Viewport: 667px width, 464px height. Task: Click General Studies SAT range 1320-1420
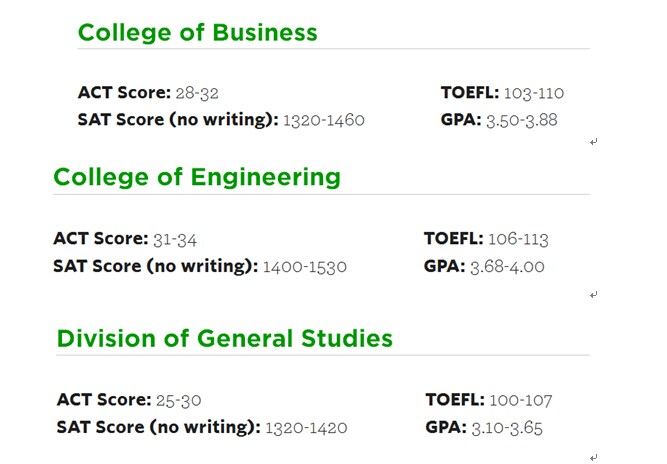306,428
